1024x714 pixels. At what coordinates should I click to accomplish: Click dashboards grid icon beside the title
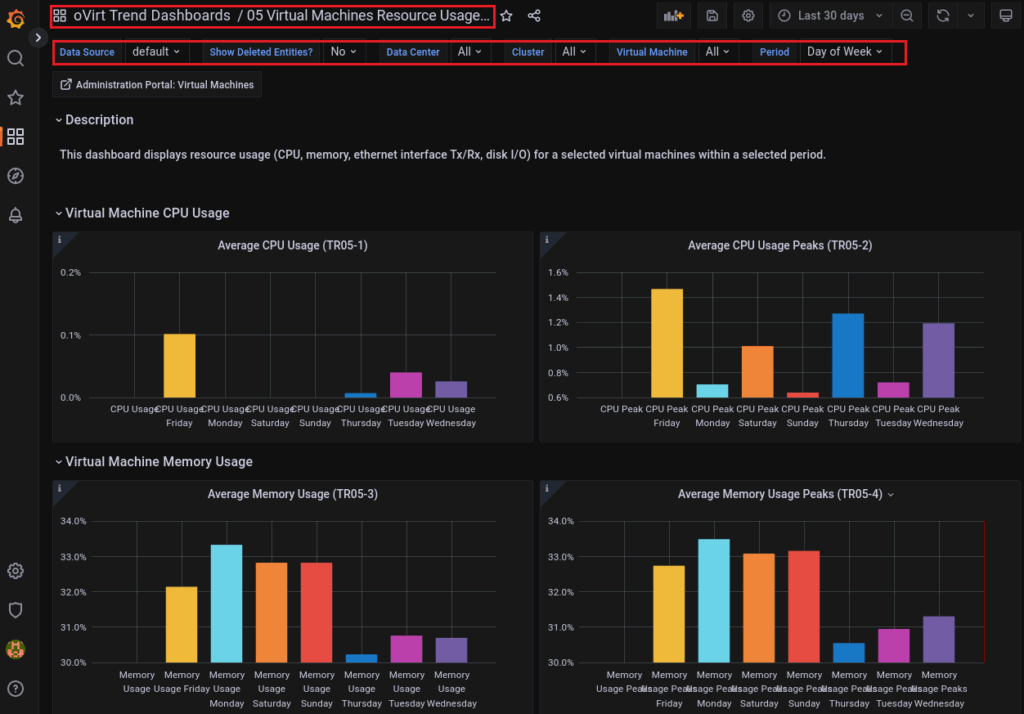point(60,16)
